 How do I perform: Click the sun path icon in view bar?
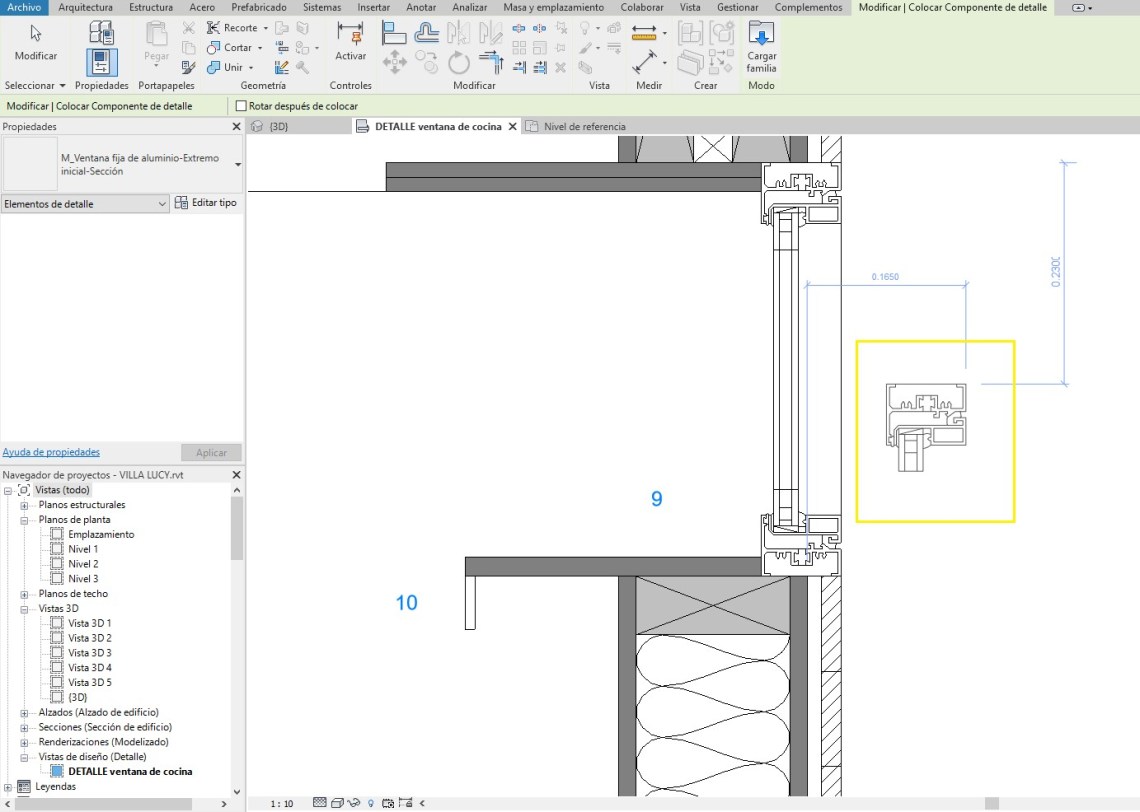pyautogui.click(x=353, y=803)
